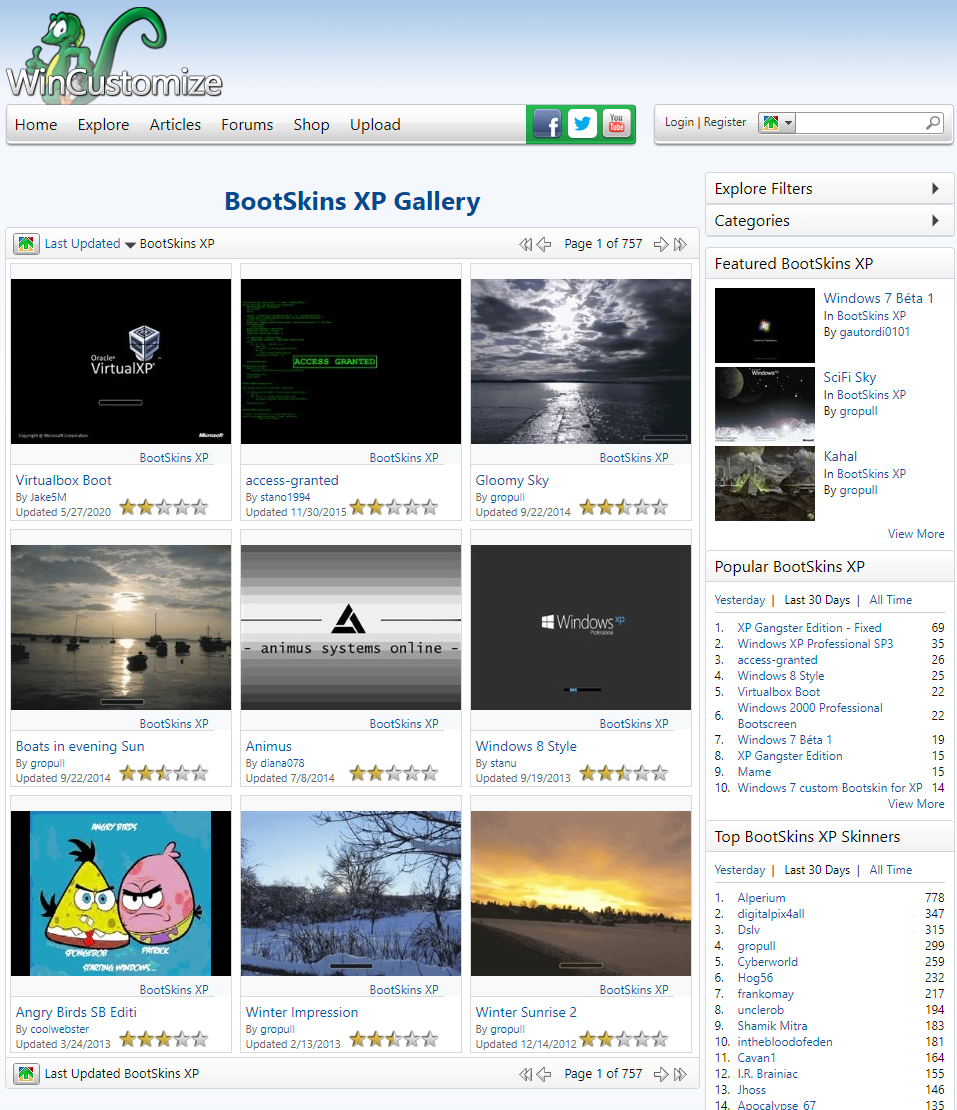The height and width of the screenshot is (1110, 957).
Task: Rate Animus using its star rating
Action: 394,773
